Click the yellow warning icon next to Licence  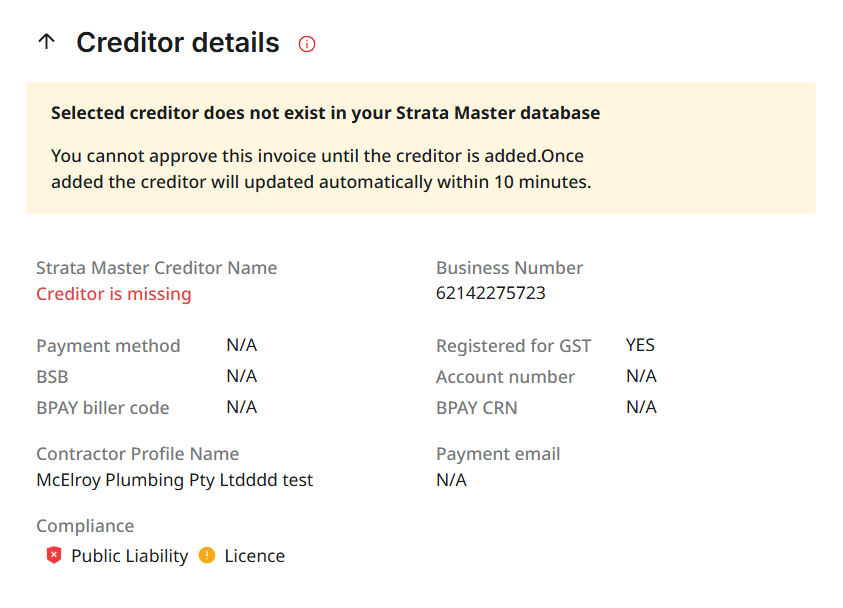pyautogui.click(x=209, y=555)
